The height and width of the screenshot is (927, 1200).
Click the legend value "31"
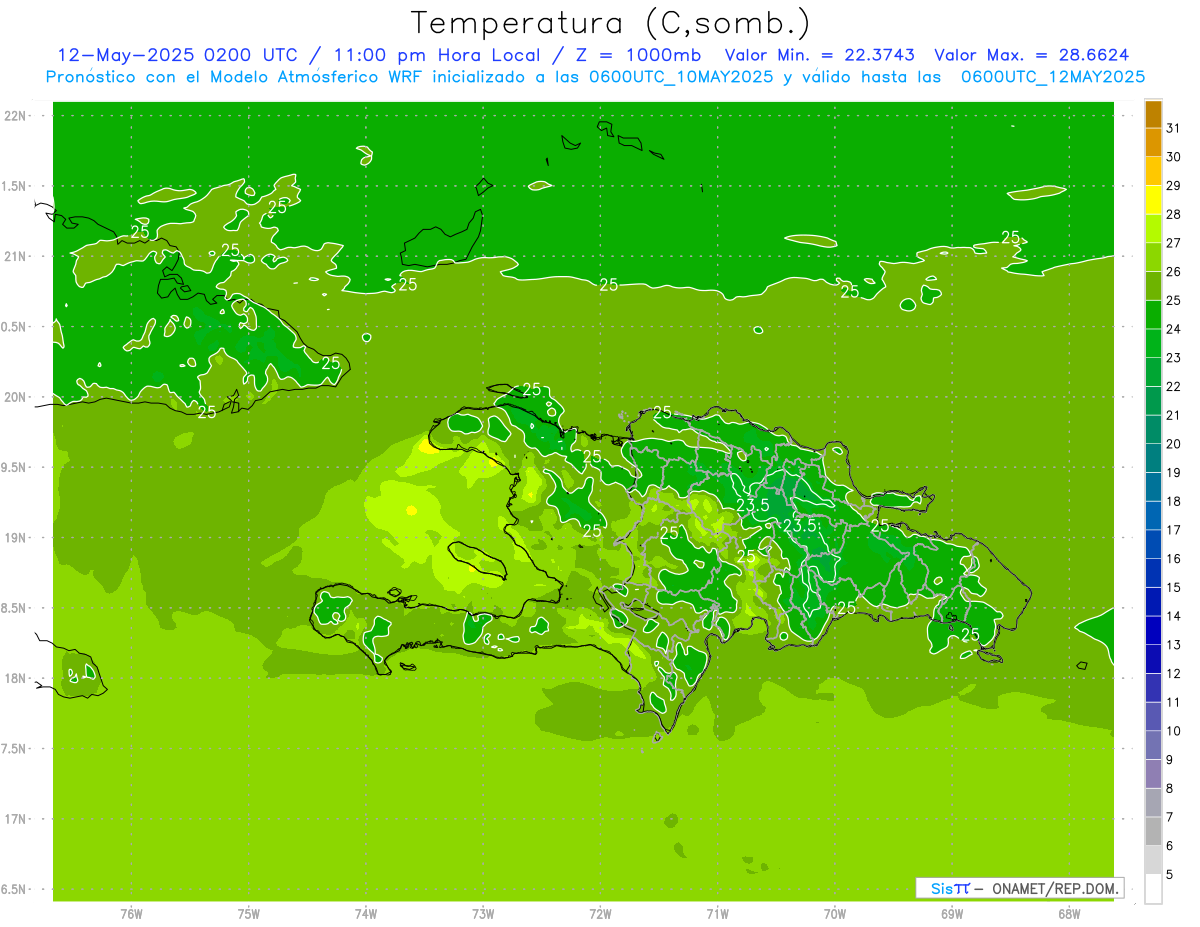coord(1174,128)
